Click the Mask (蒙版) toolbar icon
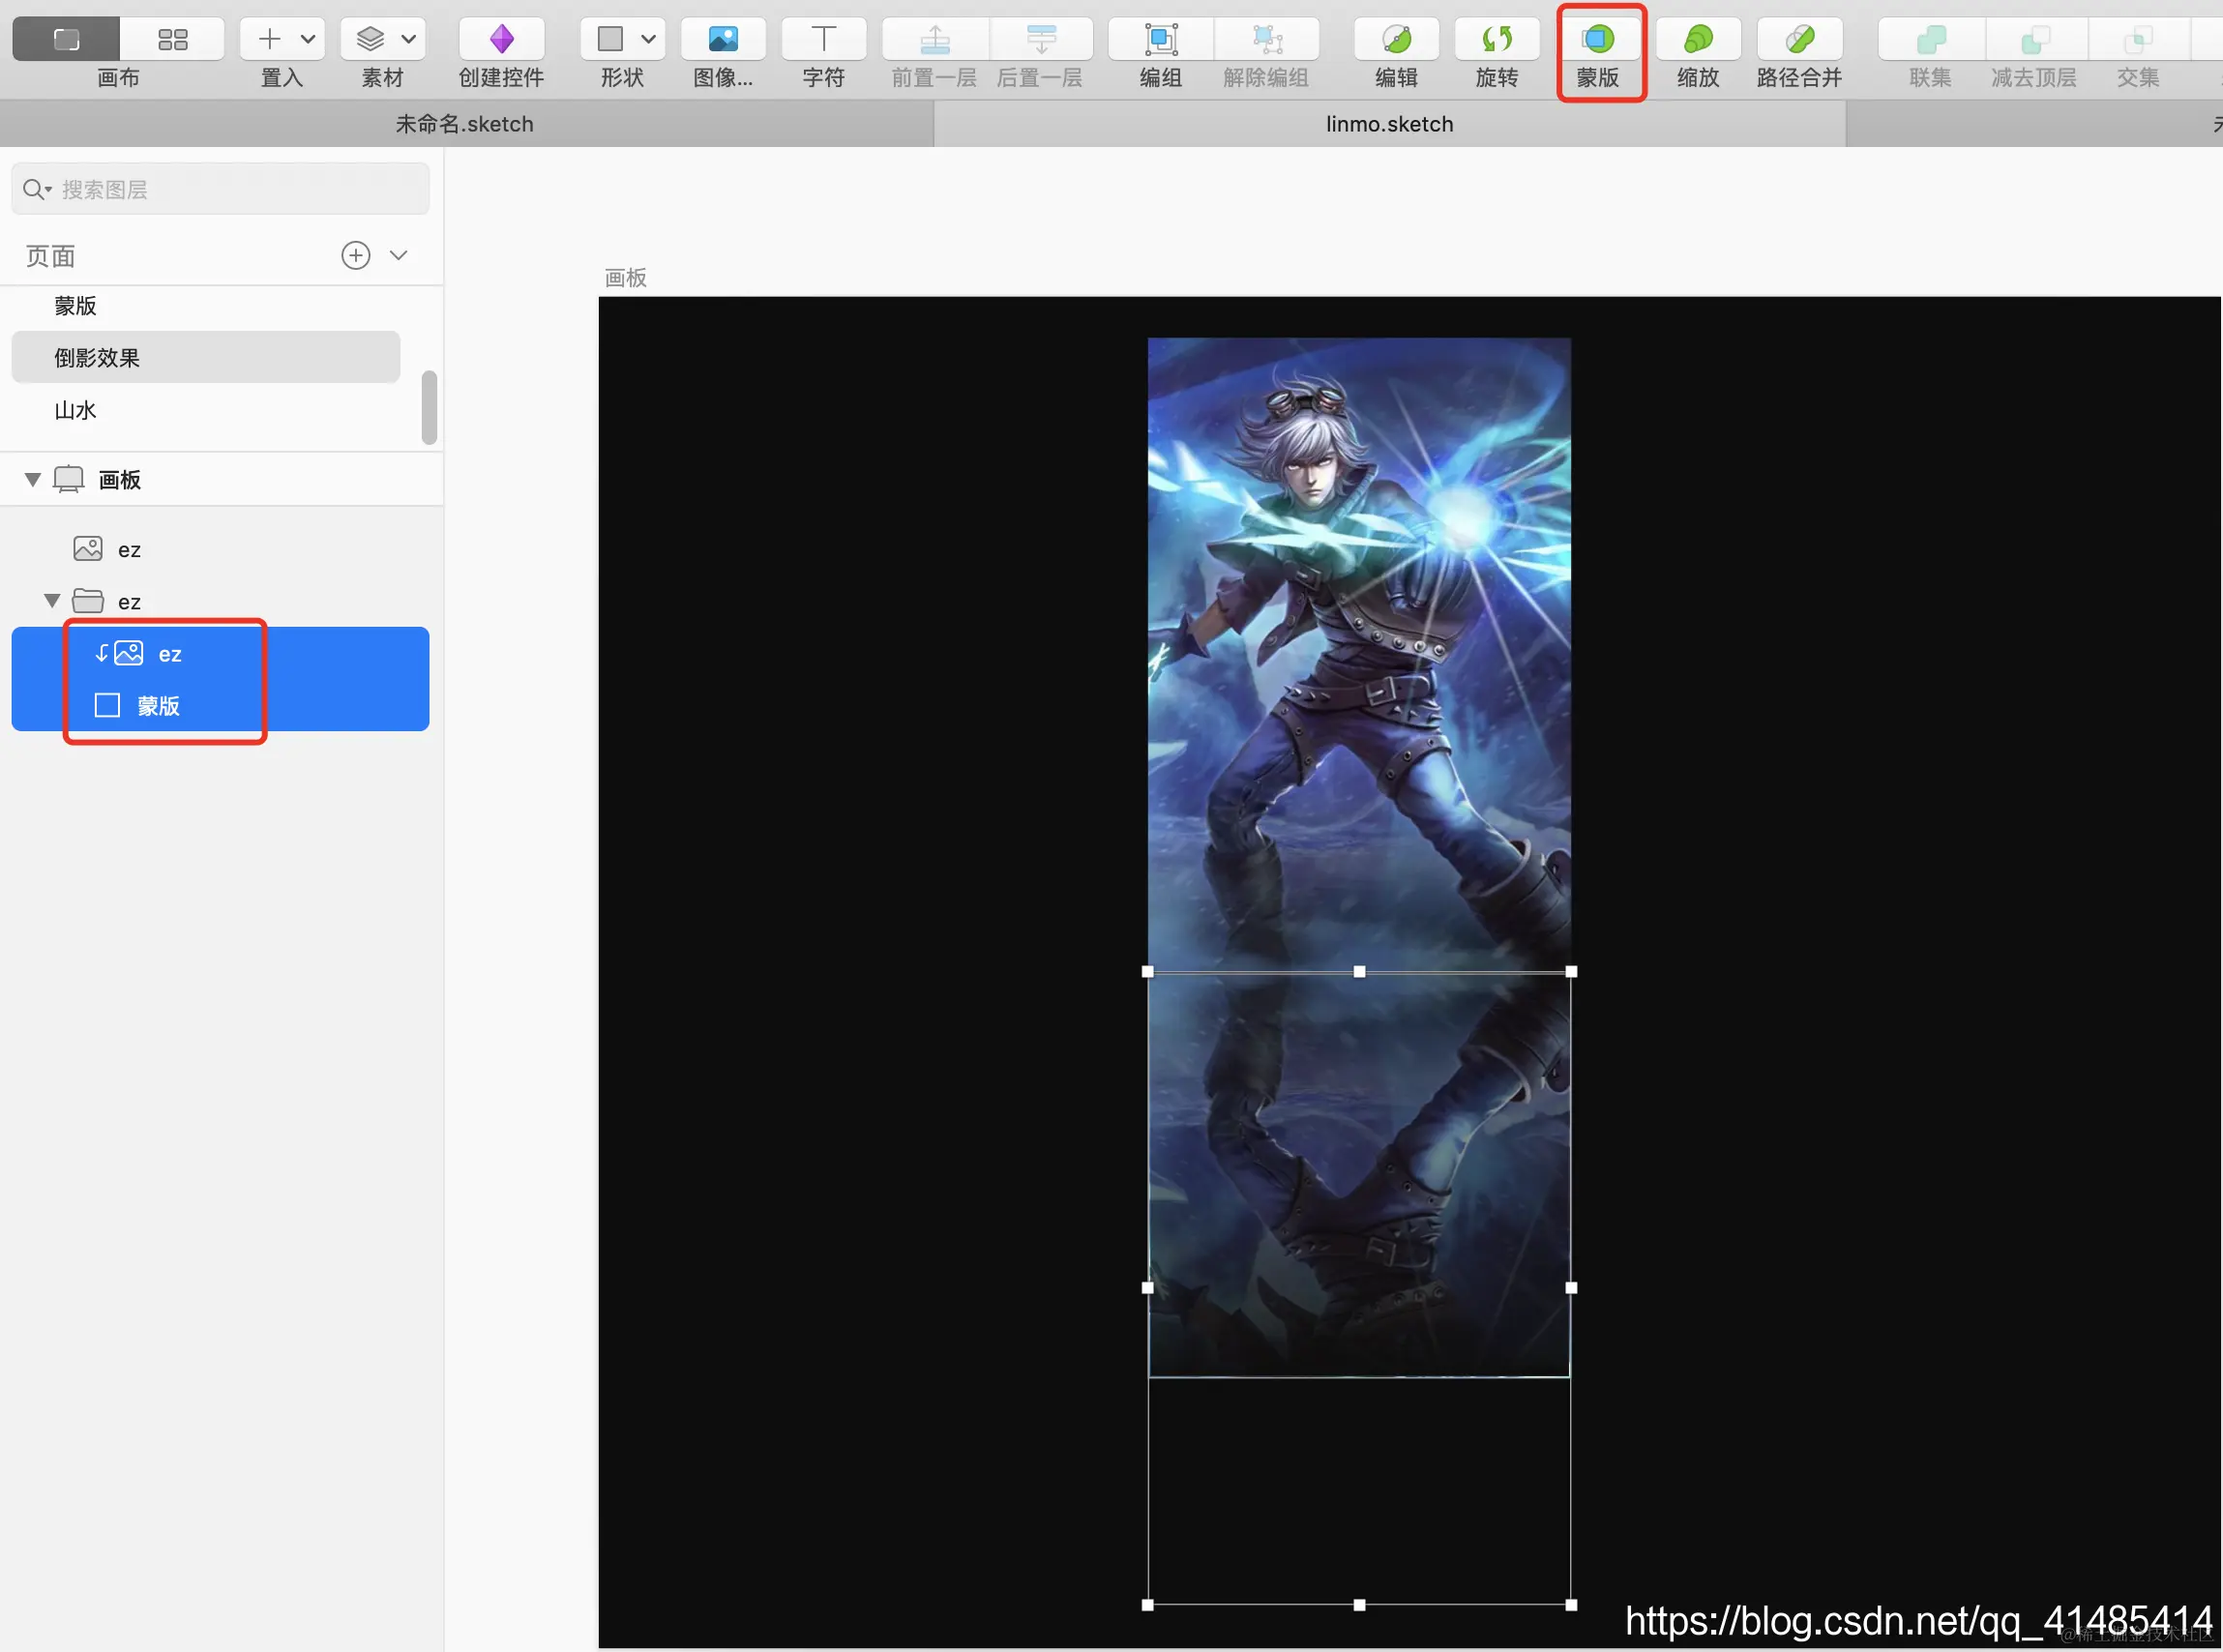This screenshot has height=1652, width=2223. pos(1597,41)
